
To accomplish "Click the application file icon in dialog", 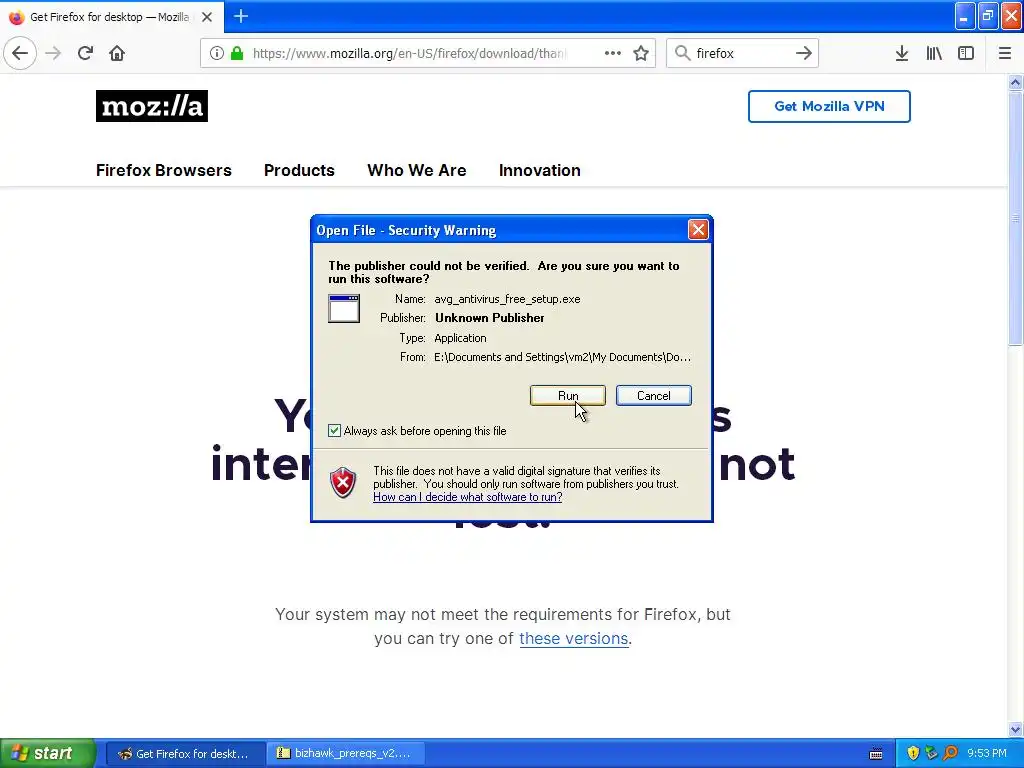I will (x=344, y=308).
